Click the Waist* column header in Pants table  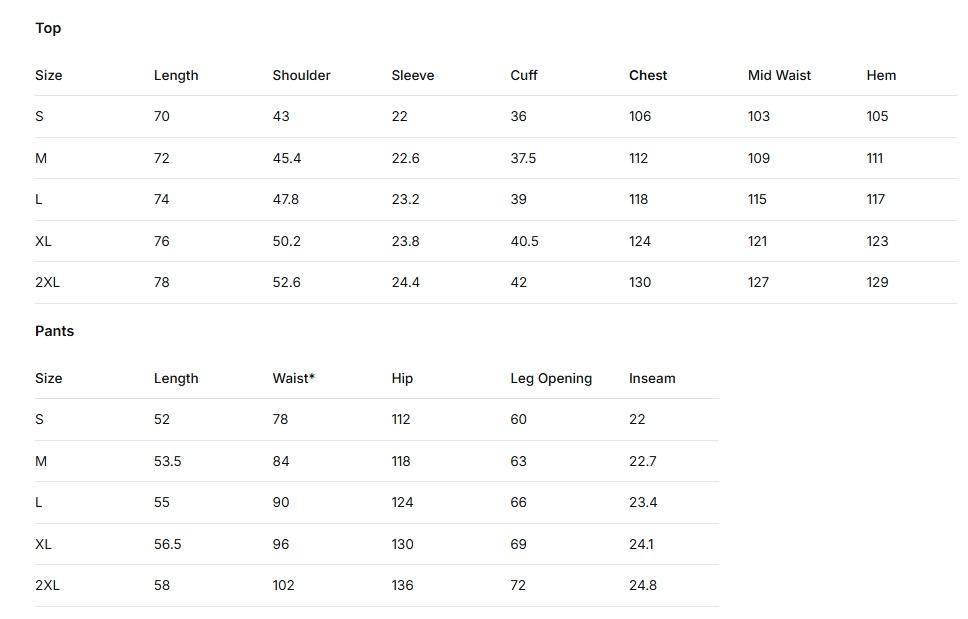point(293,378)
